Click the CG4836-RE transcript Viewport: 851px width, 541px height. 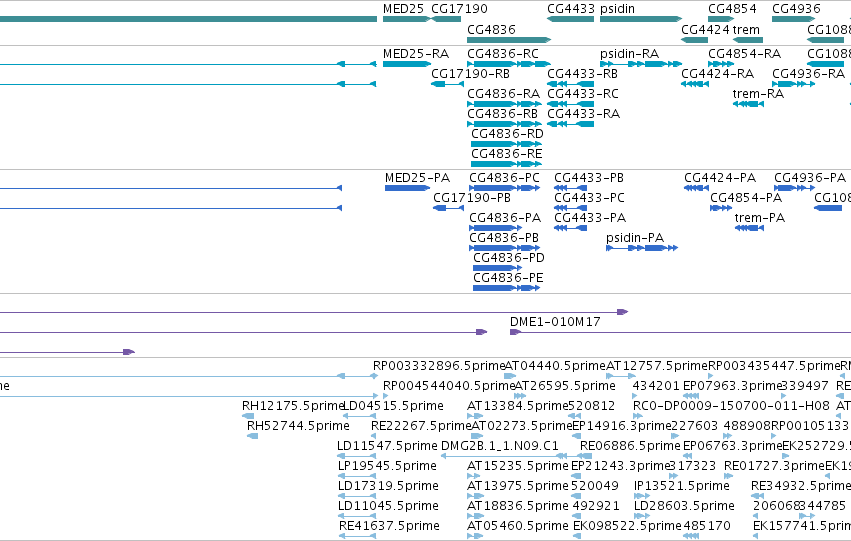pyautogui.click(x=506, y=164)
